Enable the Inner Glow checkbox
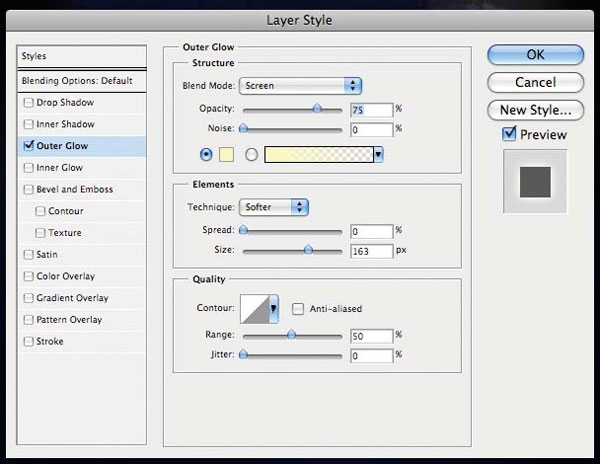 28,168
